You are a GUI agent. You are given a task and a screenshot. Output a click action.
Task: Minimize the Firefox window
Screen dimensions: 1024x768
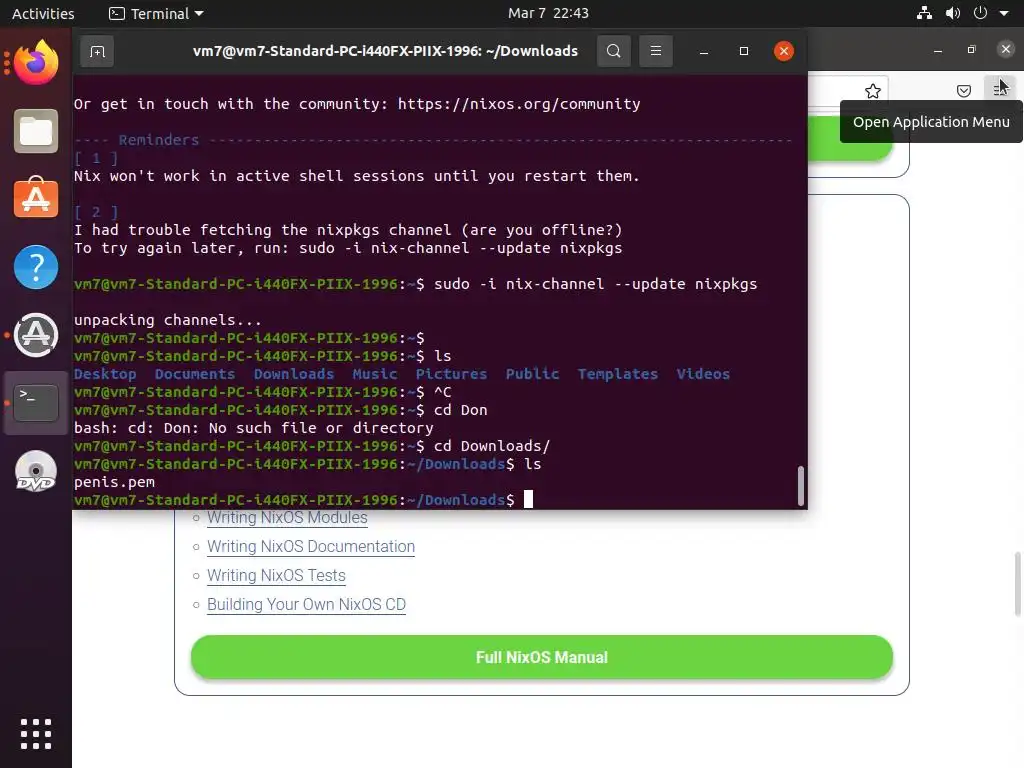[938, 50]
